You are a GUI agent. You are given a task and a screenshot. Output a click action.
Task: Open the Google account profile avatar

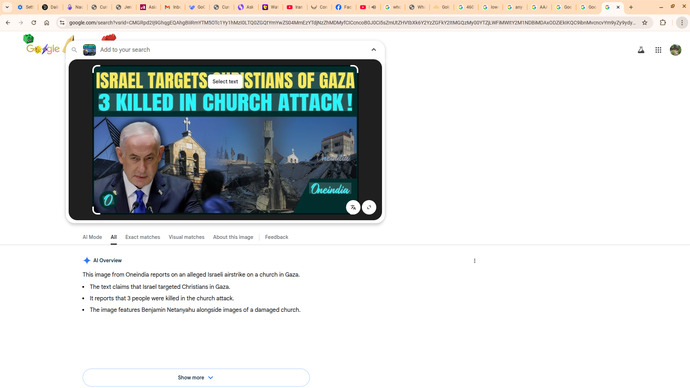pyautogui.click(x=675, y=50)
